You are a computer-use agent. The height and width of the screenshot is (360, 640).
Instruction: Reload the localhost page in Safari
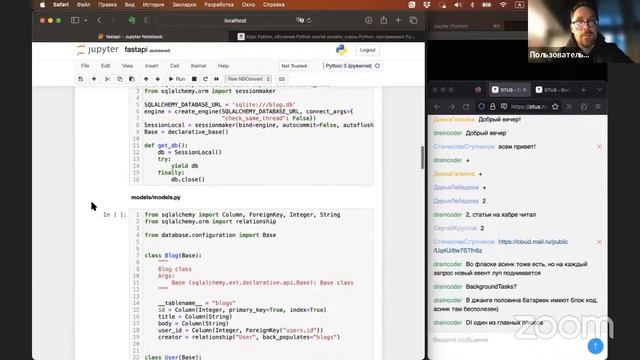pyautogui.click(x=309, y=20)
